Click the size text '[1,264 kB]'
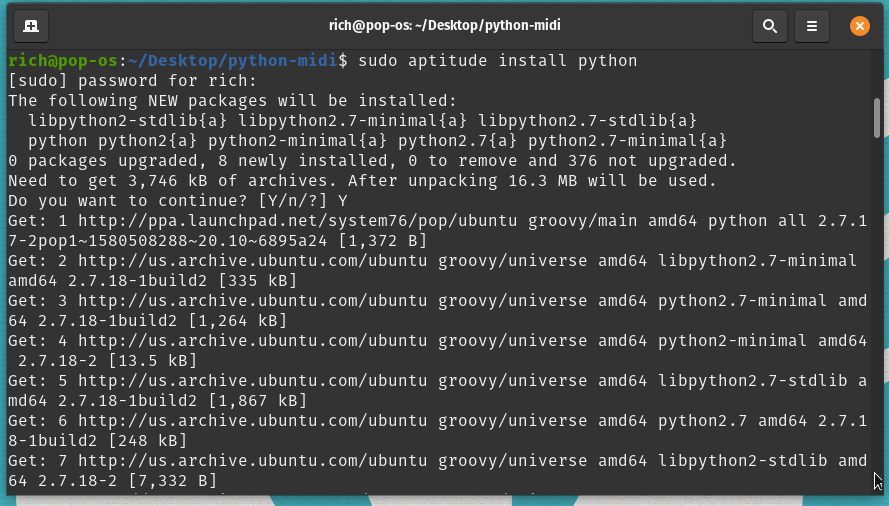This screenshot has width=889, height=506. (238, 321)
